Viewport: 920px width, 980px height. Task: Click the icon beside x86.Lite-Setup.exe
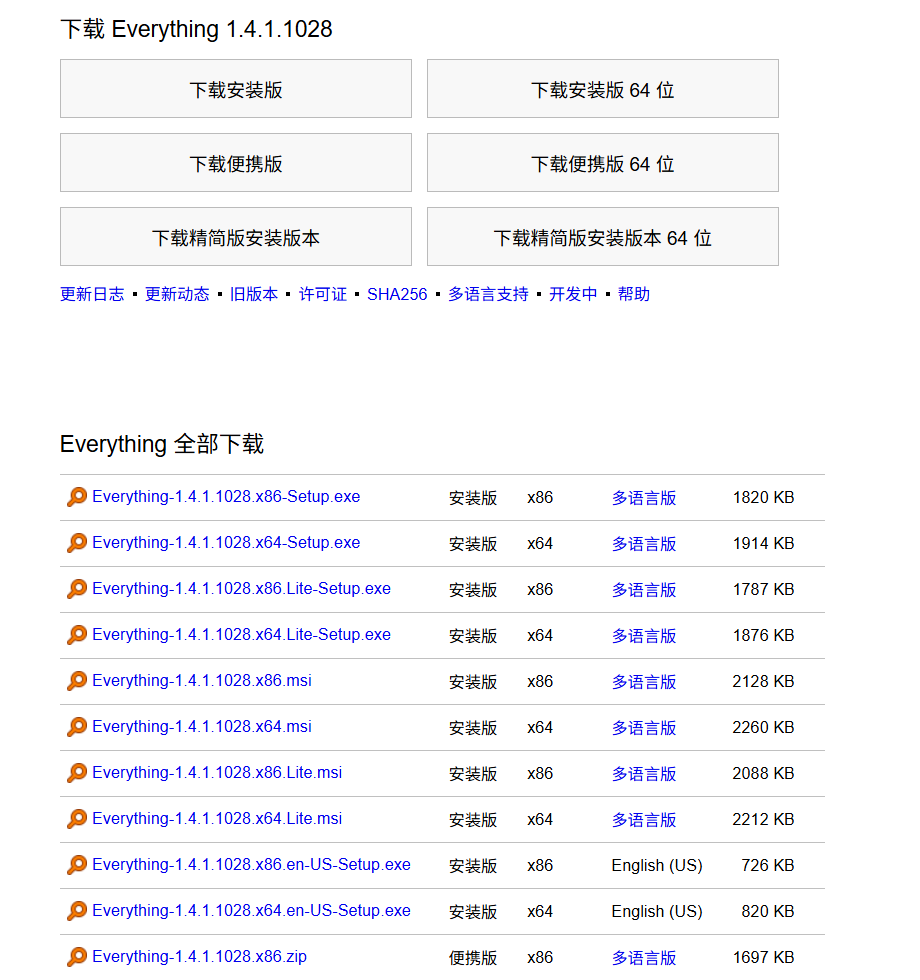pos(77,589)
